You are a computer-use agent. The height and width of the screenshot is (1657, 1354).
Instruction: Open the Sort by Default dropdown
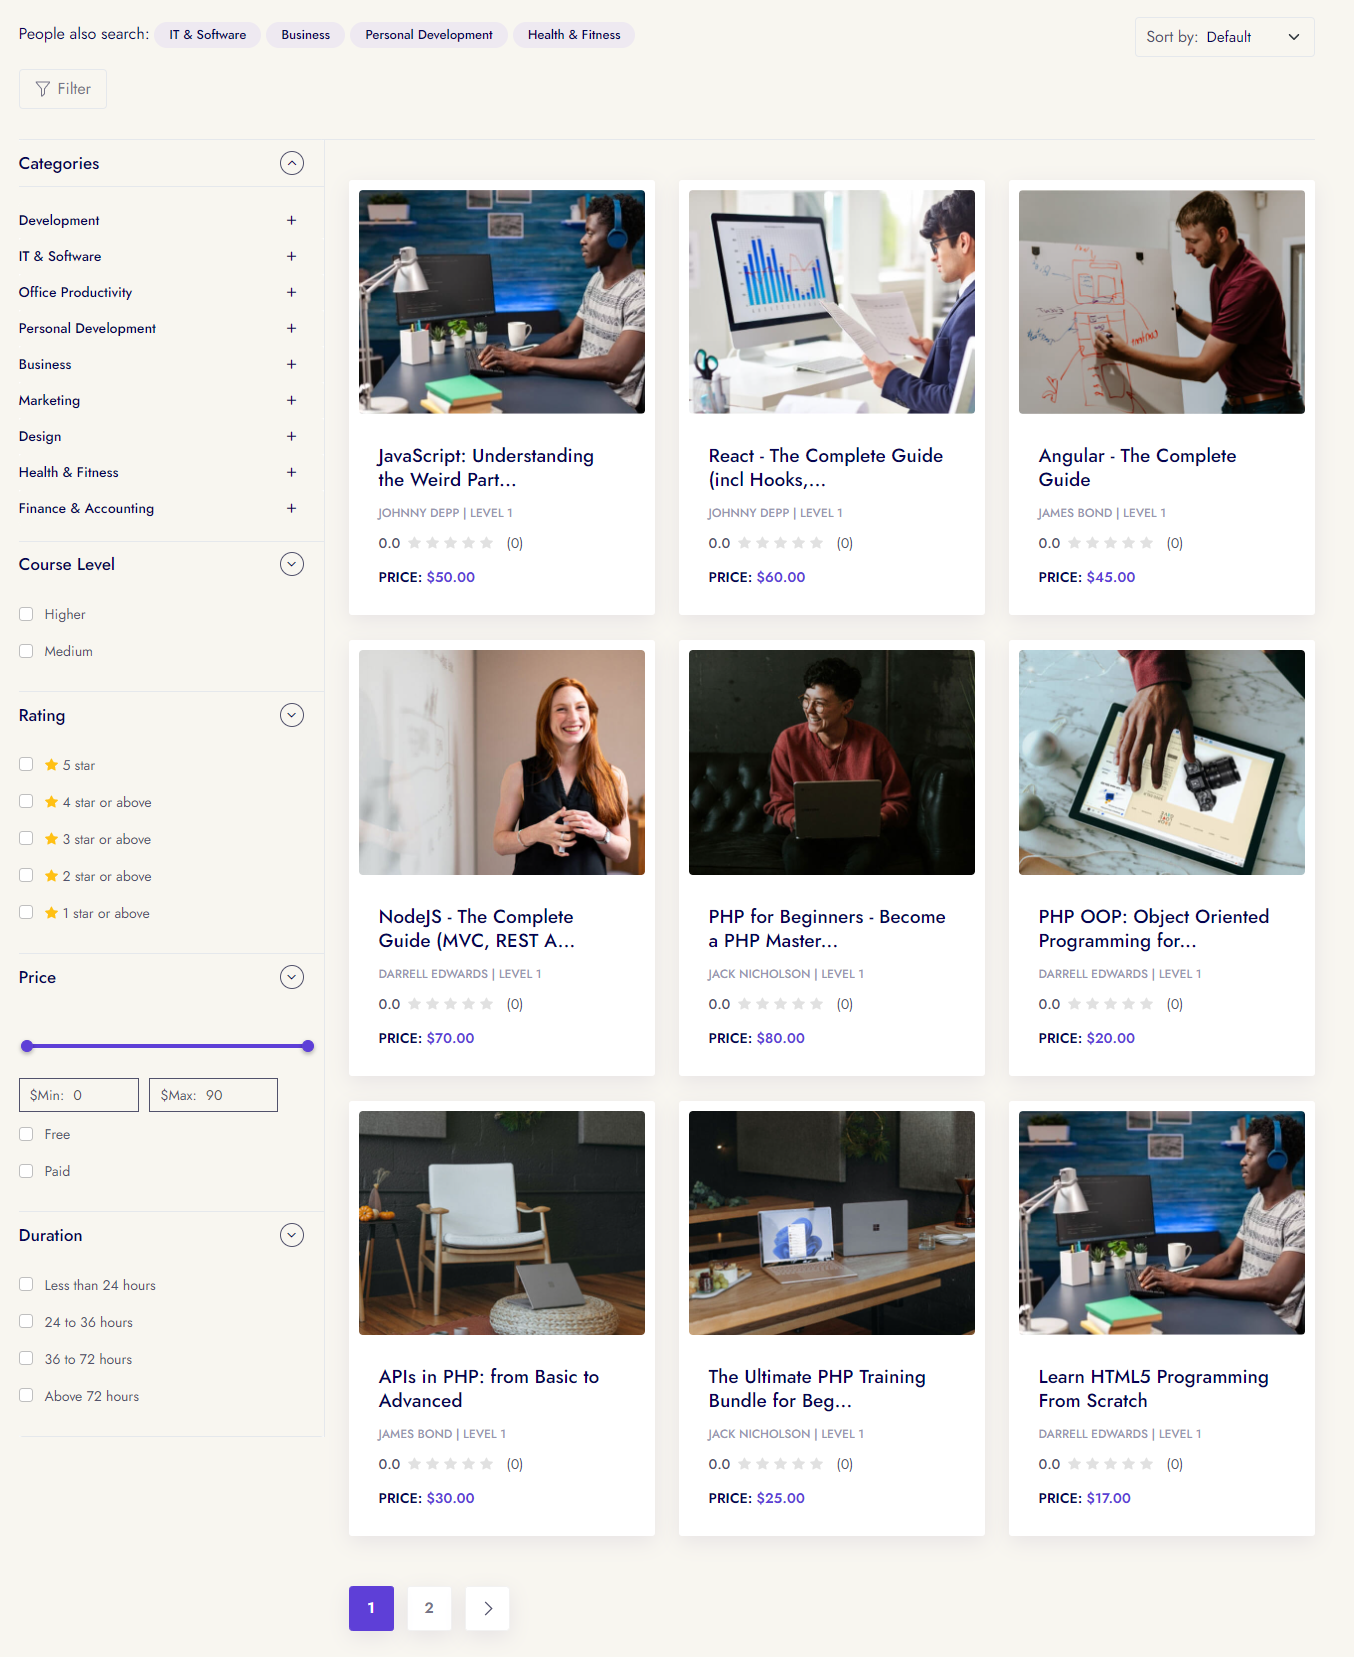tap(1224, 37)
